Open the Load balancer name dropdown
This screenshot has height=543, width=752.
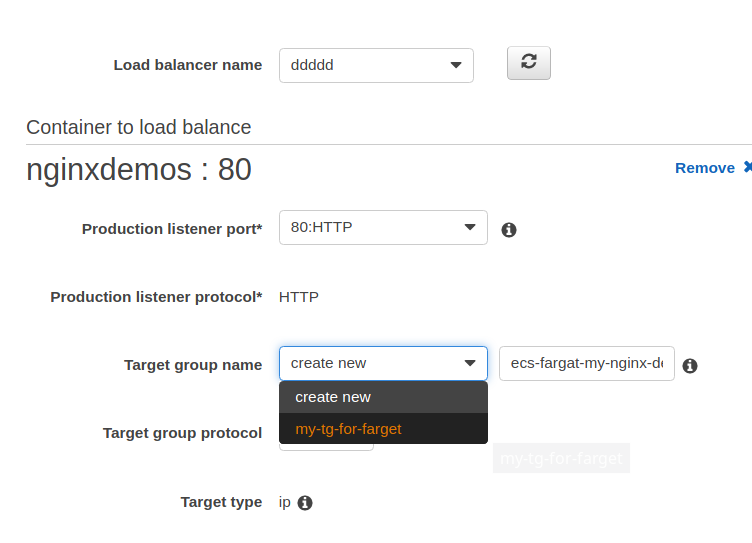[376, 65]
